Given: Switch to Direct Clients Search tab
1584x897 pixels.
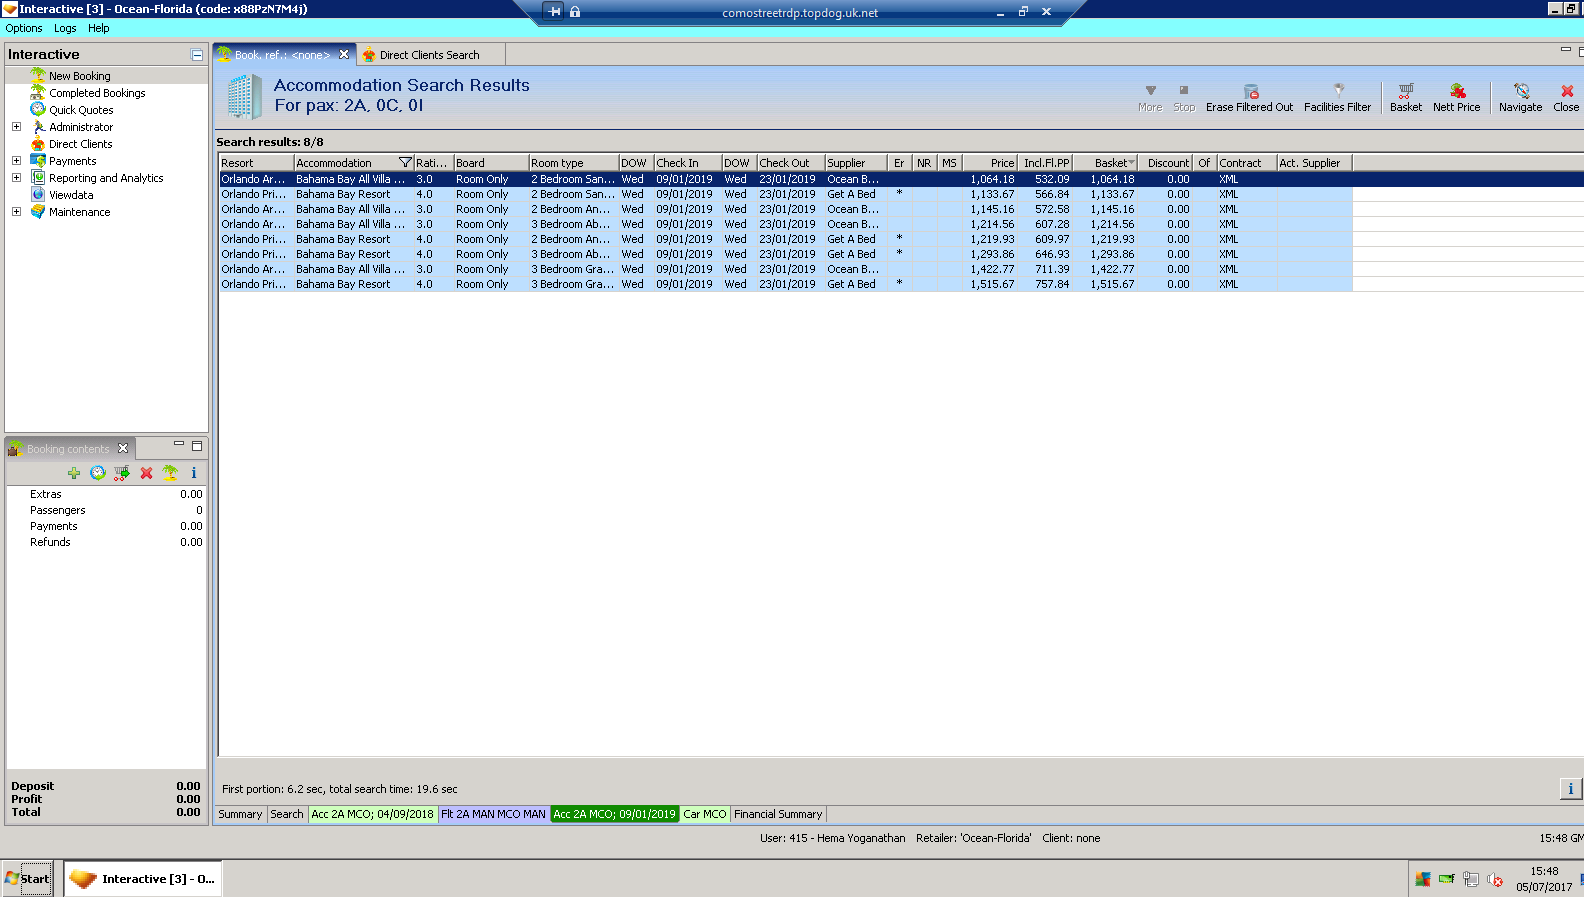Looking at the screenshot, I should click(429, 55).
